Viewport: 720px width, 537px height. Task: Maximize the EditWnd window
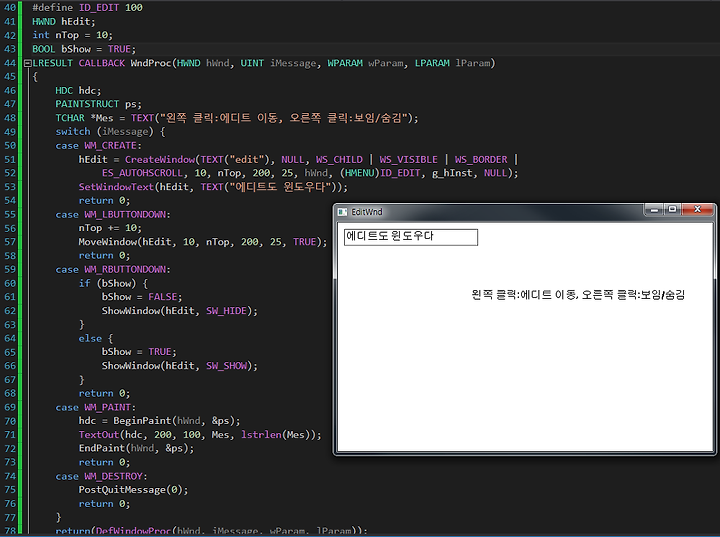point(672,209)
